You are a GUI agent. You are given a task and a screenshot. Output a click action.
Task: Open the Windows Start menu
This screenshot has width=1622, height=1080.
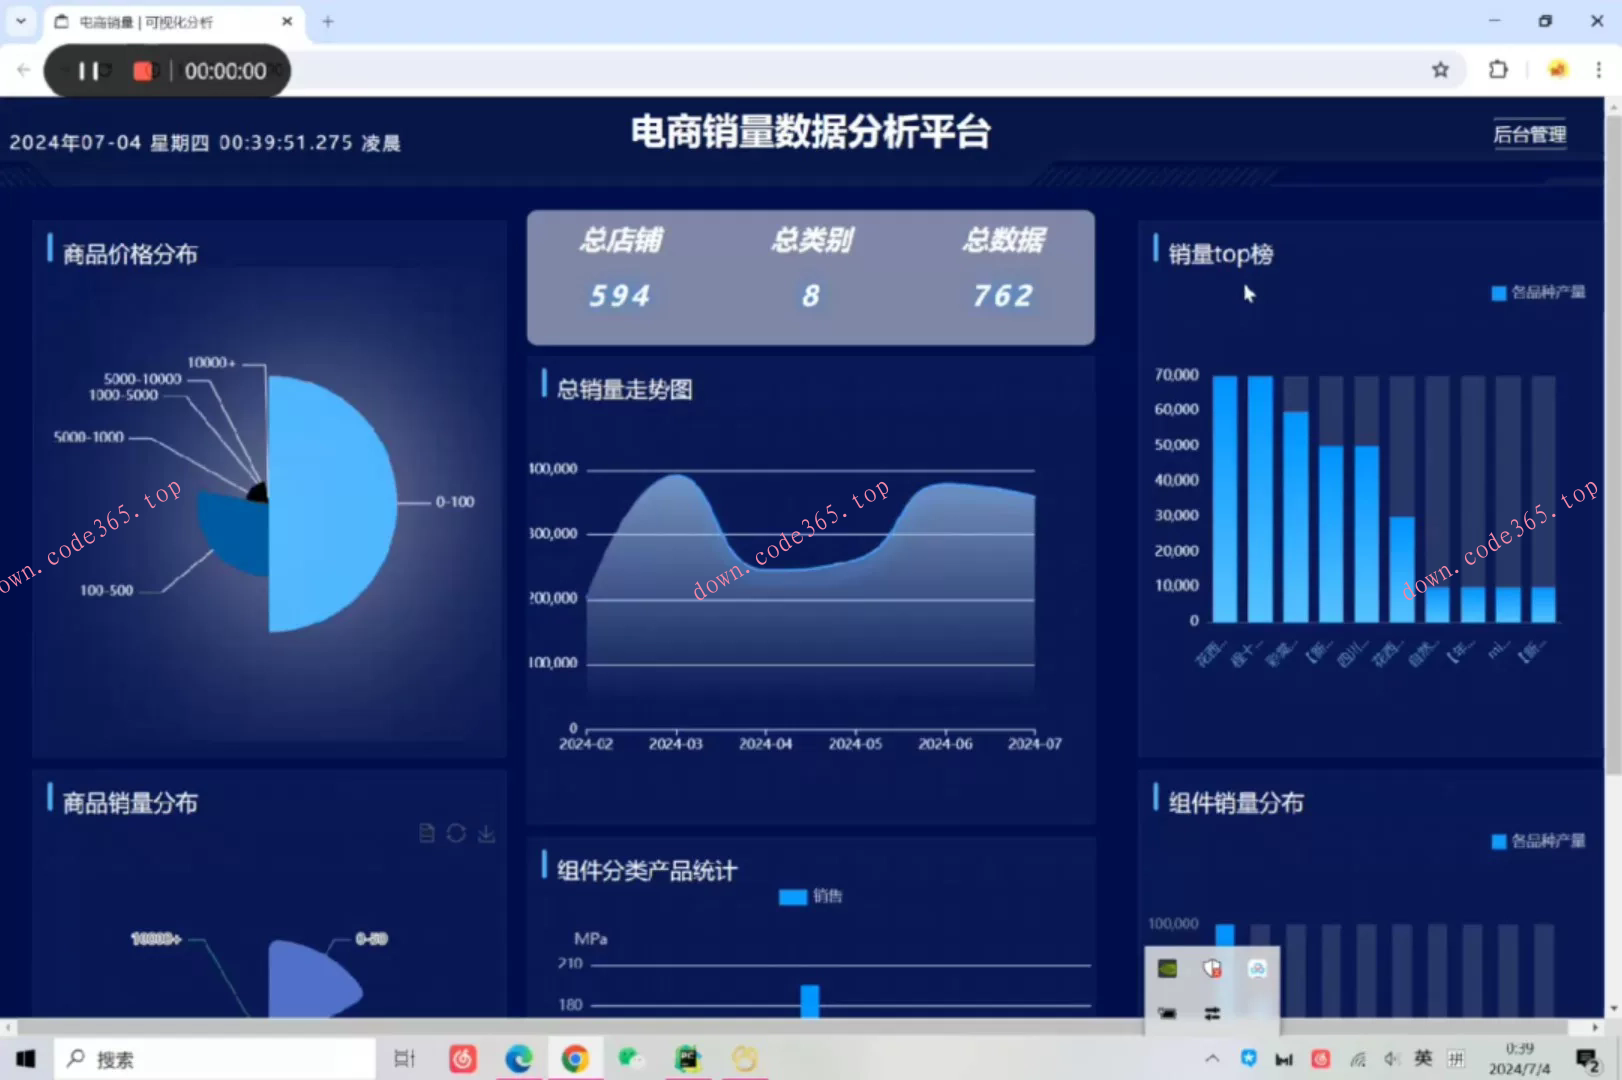coord(25,1058)
